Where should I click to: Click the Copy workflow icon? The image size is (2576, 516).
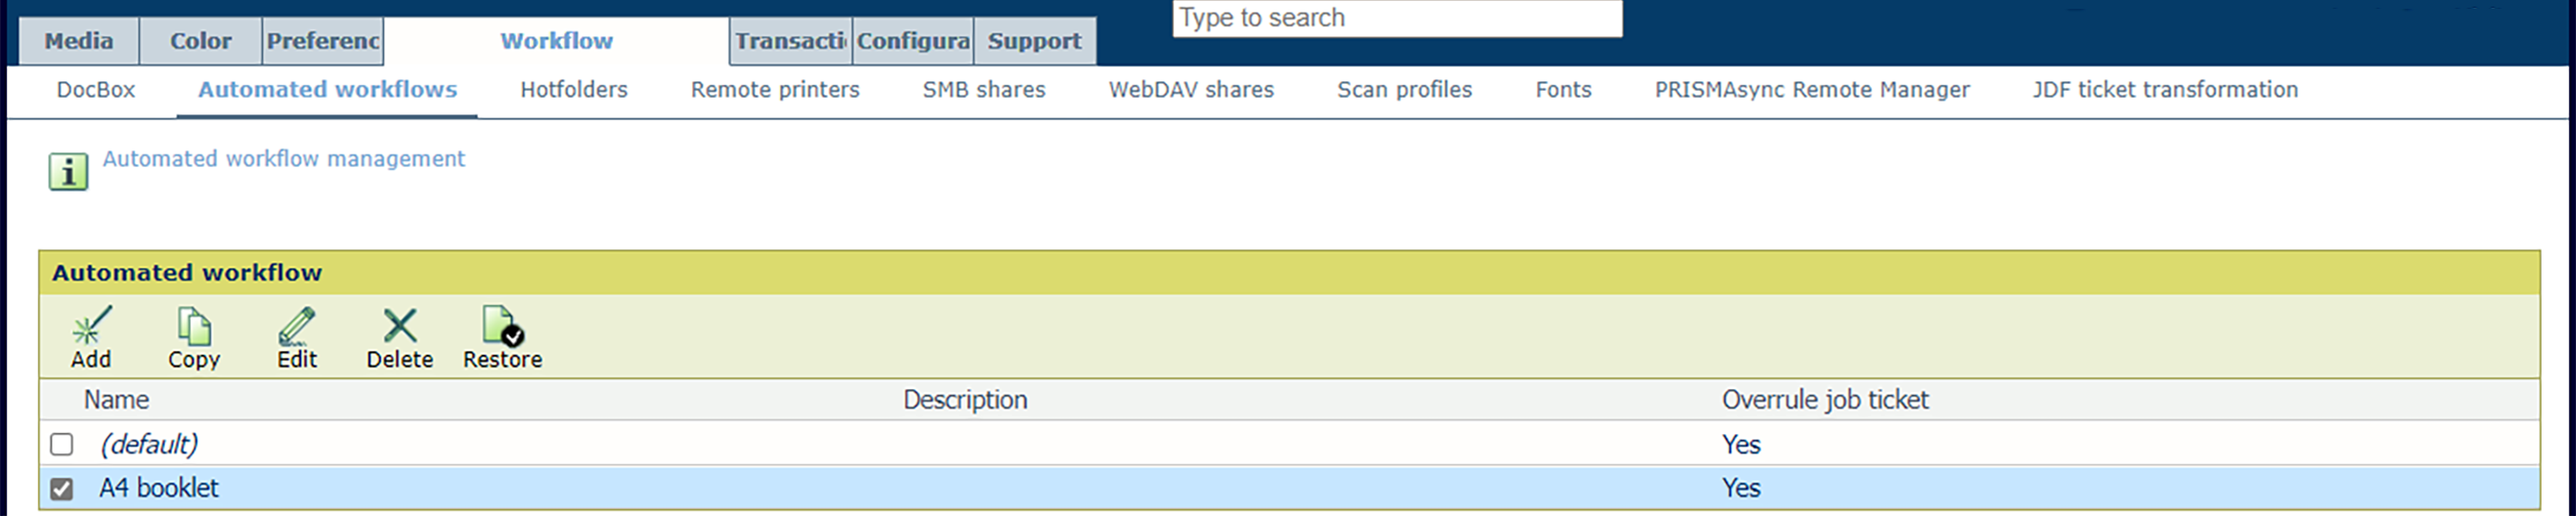tap(193, 327)
